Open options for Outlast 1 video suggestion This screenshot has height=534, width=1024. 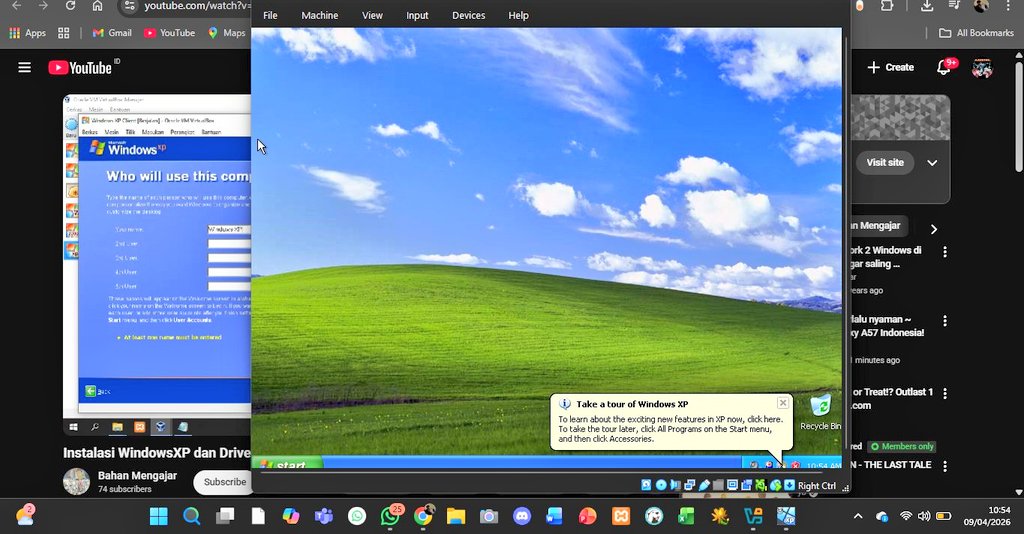pyautogui.click(x=945, y=393)
